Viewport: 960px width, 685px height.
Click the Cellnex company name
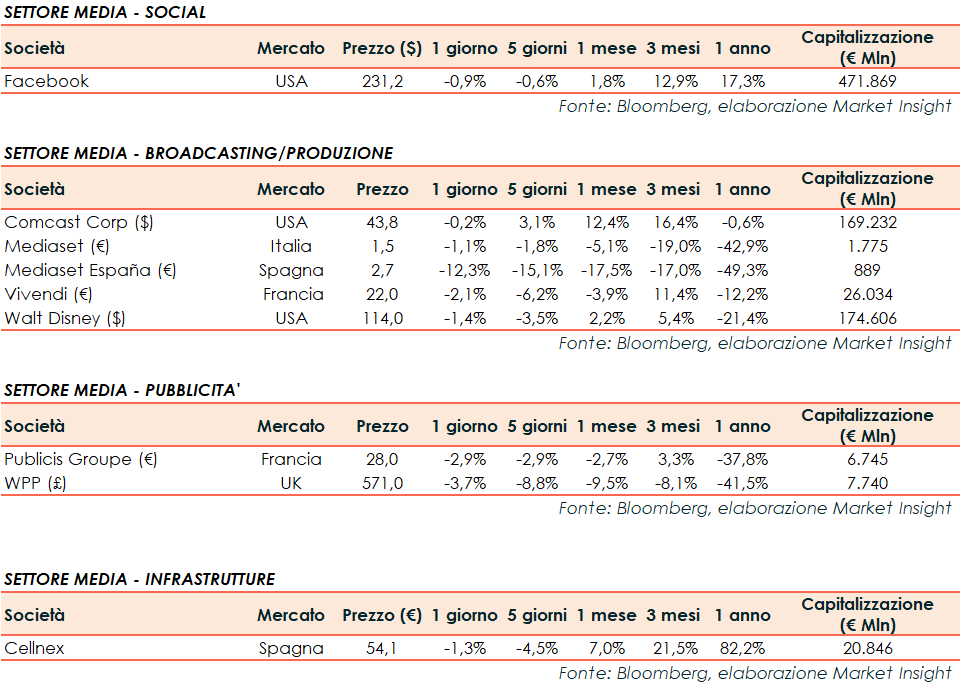click(34, 648)
